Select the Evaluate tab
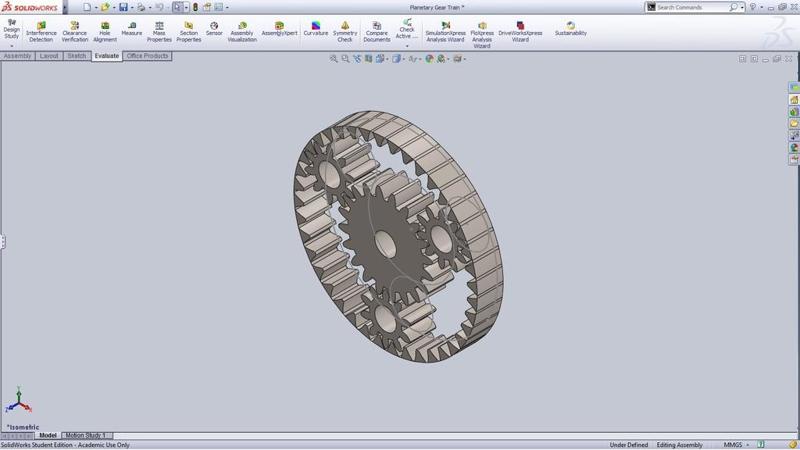Screen dimensions: 800x450 pos(107,56)
